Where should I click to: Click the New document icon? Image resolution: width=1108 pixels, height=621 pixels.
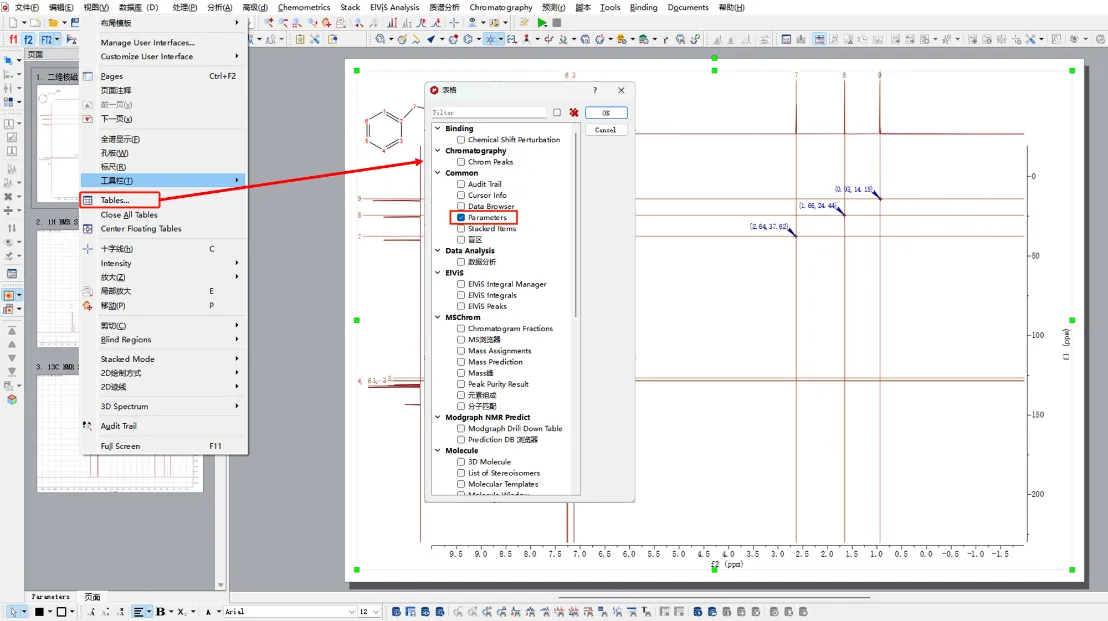click(x=12, y=22)
